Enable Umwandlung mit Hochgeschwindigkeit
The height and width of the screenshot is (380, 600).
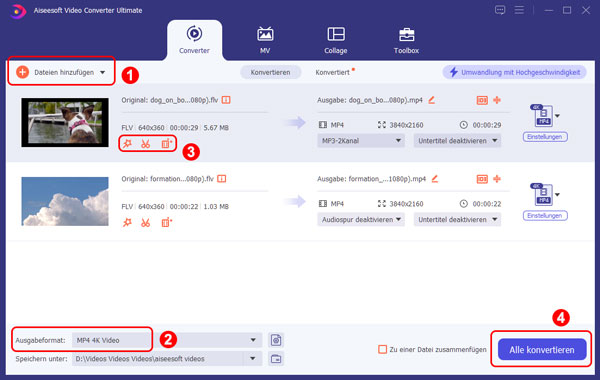tap(515, 72)
